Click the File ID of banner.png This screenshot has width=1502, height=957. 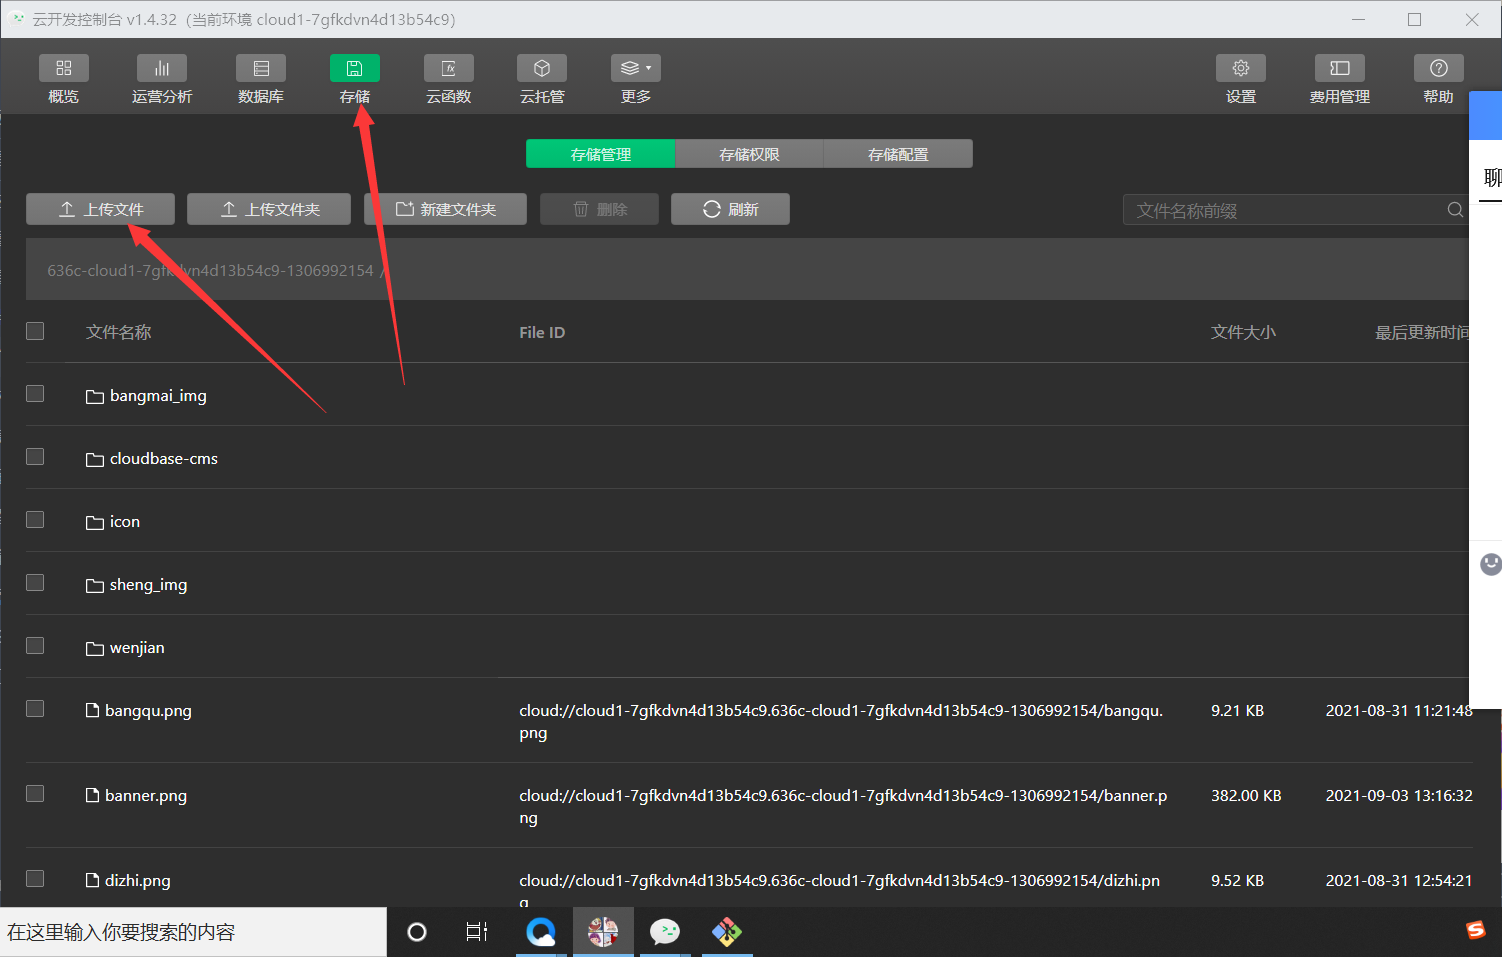(x=843, y=806)
